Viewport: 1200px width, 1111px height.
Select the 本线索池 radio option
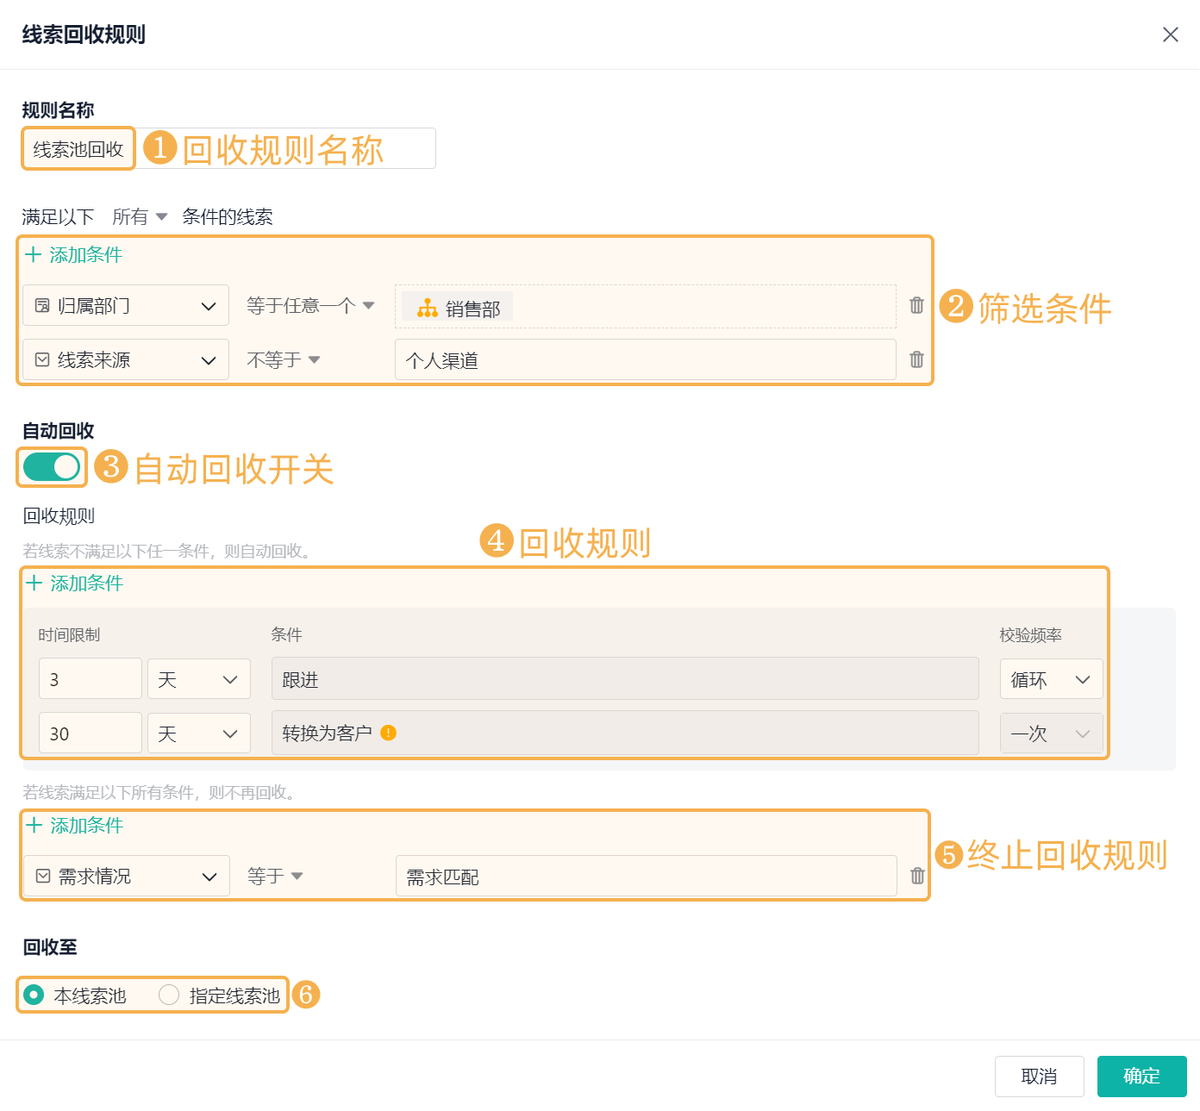click(x=34, y=995)
